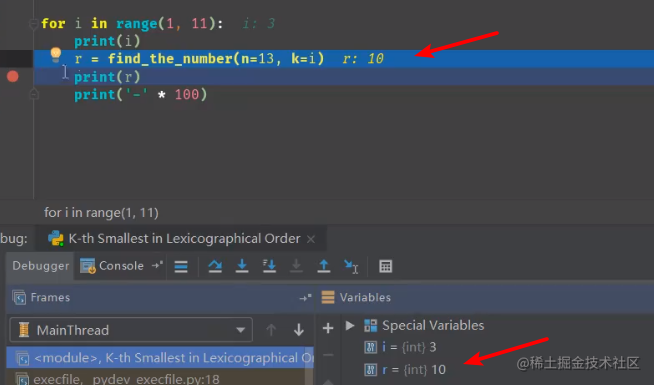
Task: Select previous frame with the up arrow
Action: (271, 330)
